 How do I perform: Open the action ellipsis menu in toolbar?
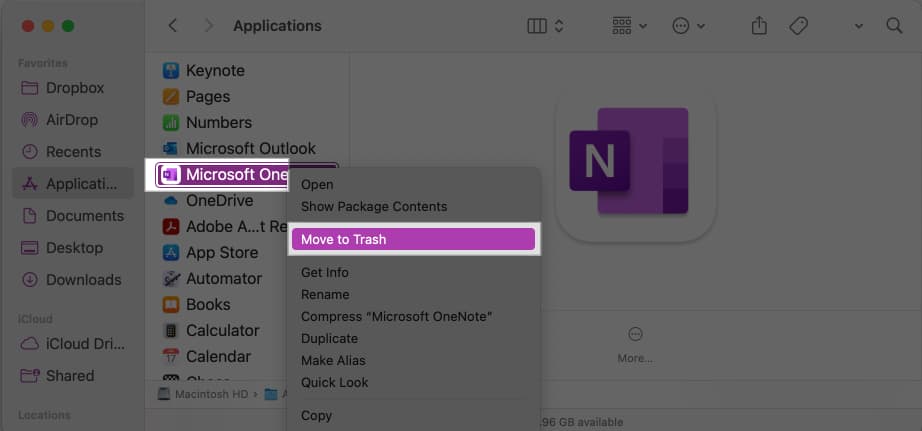point(680,26)
